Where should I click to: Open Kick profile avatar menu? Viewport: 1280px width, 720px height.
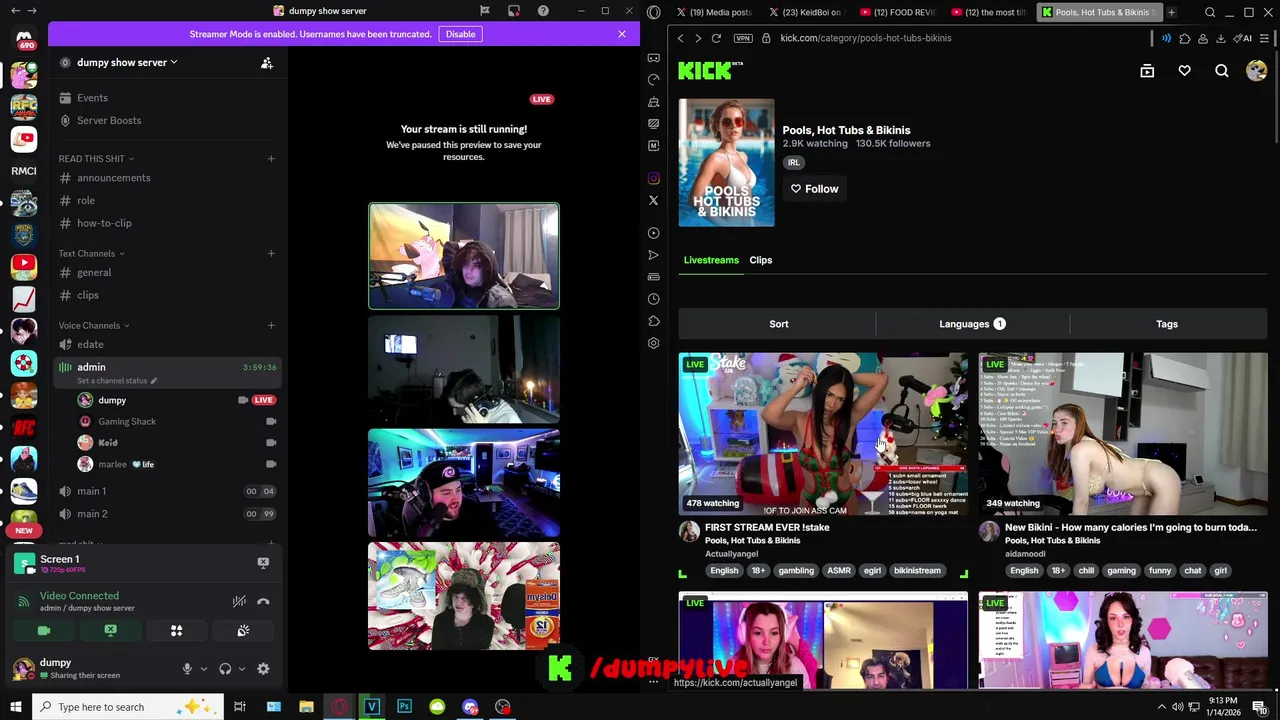[1257, 71]
